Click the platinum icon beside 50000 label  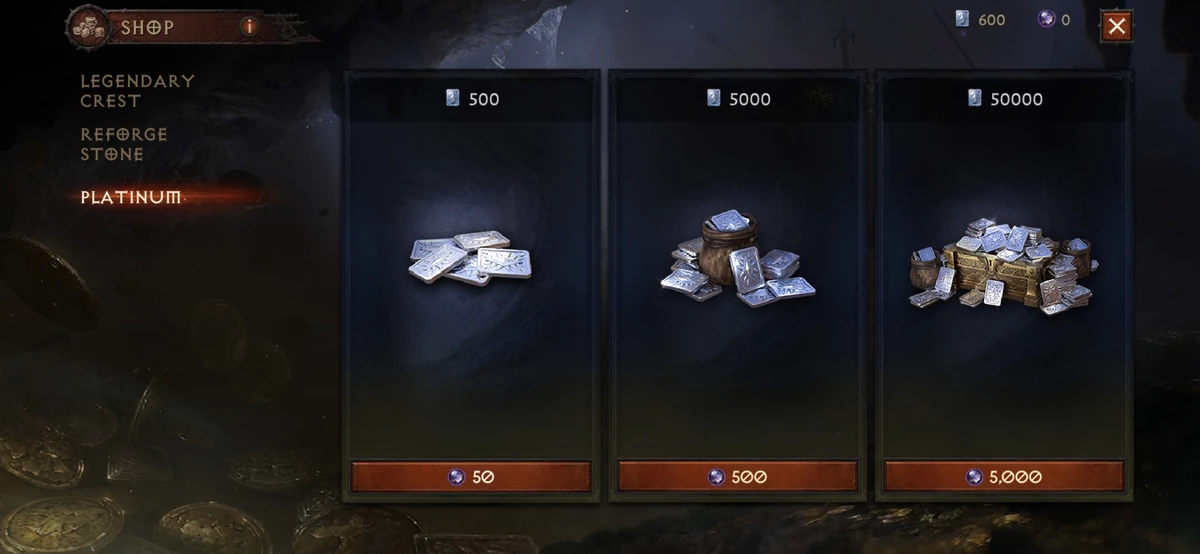tap(974, 98)
